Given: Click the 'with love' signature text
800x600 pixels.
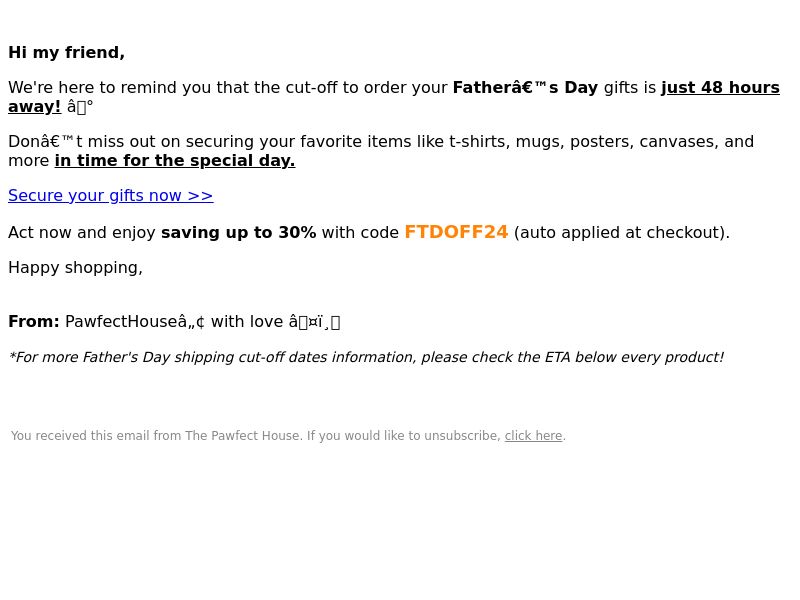Looking at the screenshot, I should pos(247,322).
